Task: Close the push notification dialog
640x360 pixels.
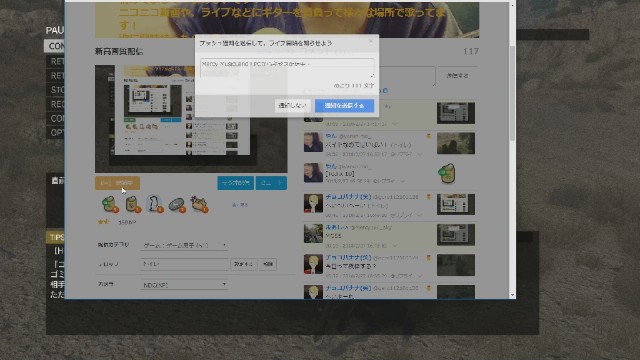Action: 371,41
